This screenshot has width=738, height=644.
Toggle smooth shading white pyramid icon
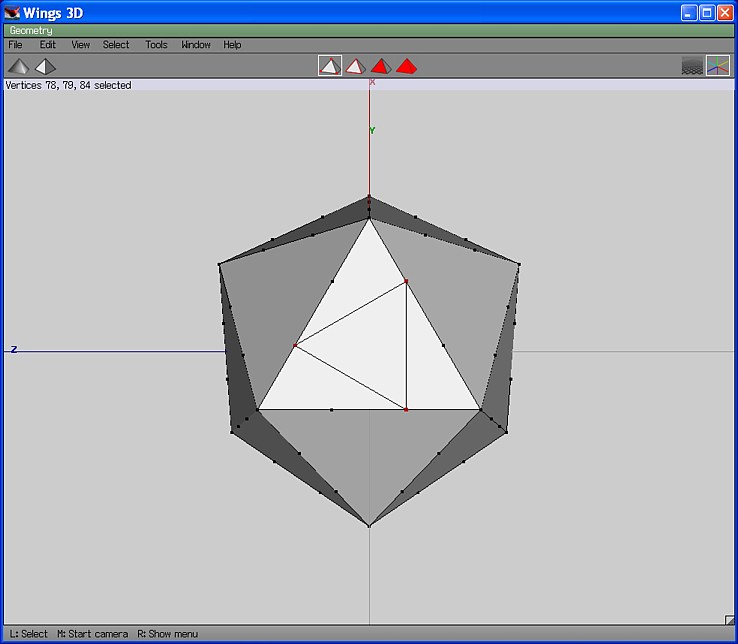[x=45, y=66]
